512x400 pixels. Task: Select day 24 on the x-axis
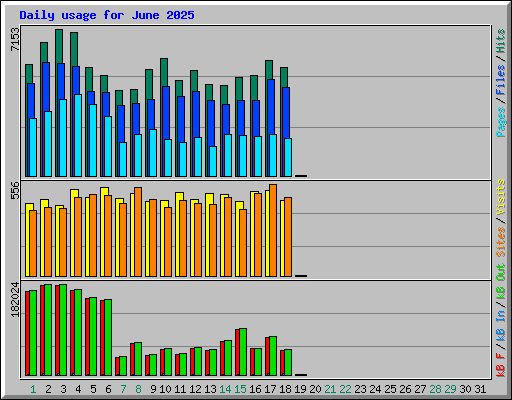point(375,389)
